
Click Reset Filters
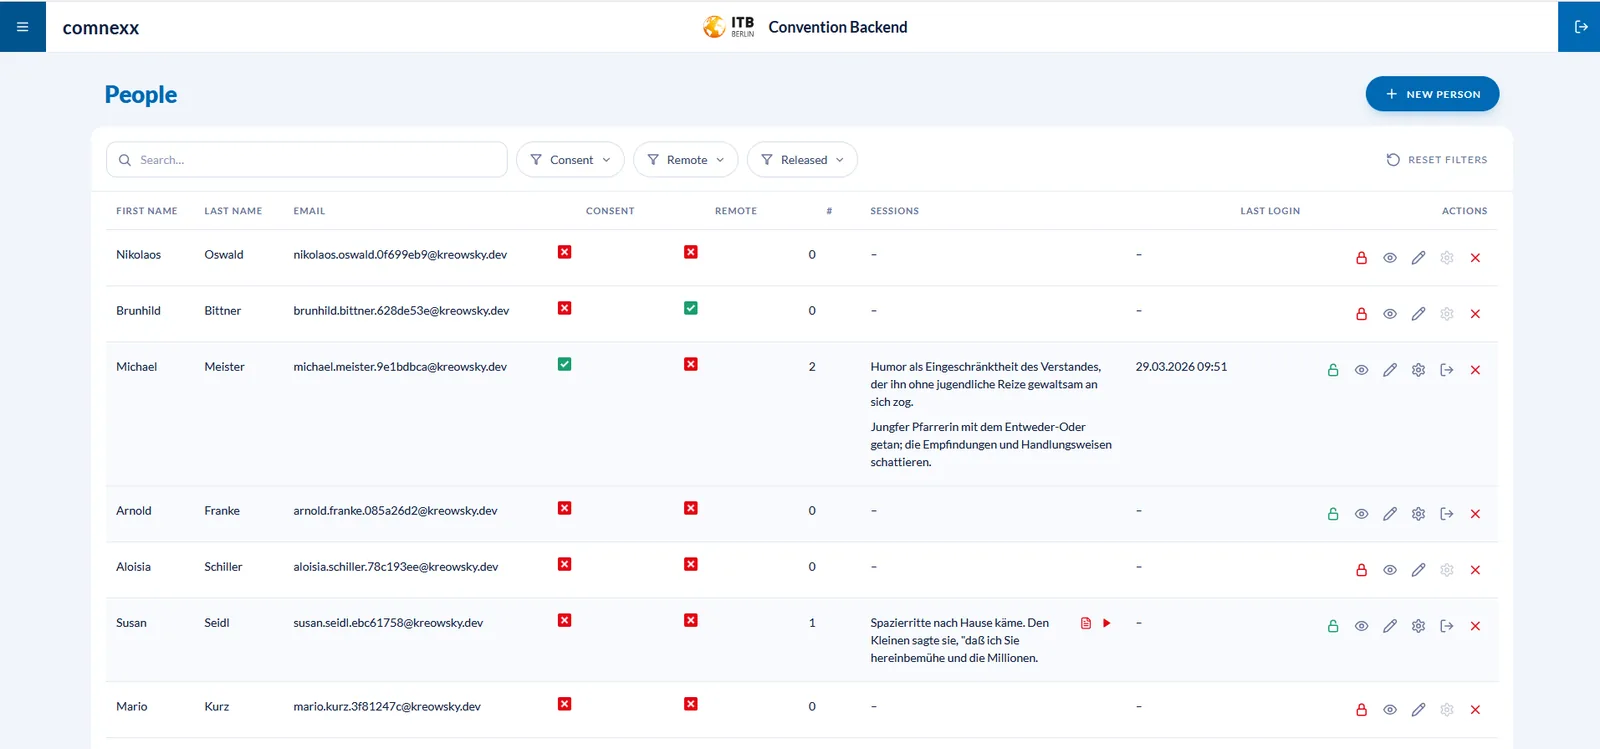coord(1437,160)
